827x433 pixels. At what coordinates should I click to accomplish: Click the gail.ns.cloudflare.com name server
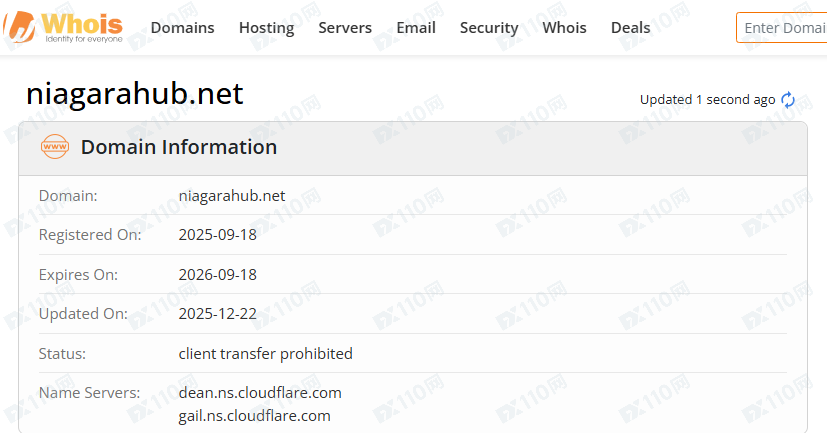tap(254, 415)
